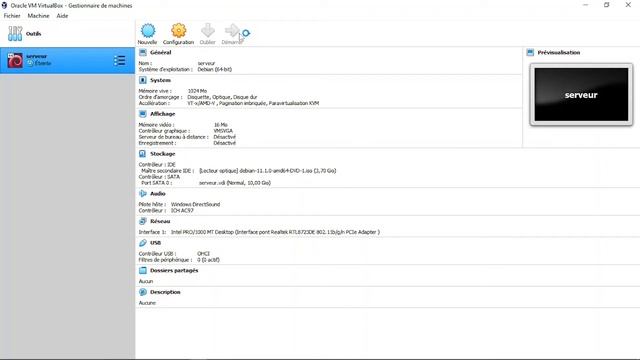
Task: Open the Machine menu
Action: tap(38, 16)
